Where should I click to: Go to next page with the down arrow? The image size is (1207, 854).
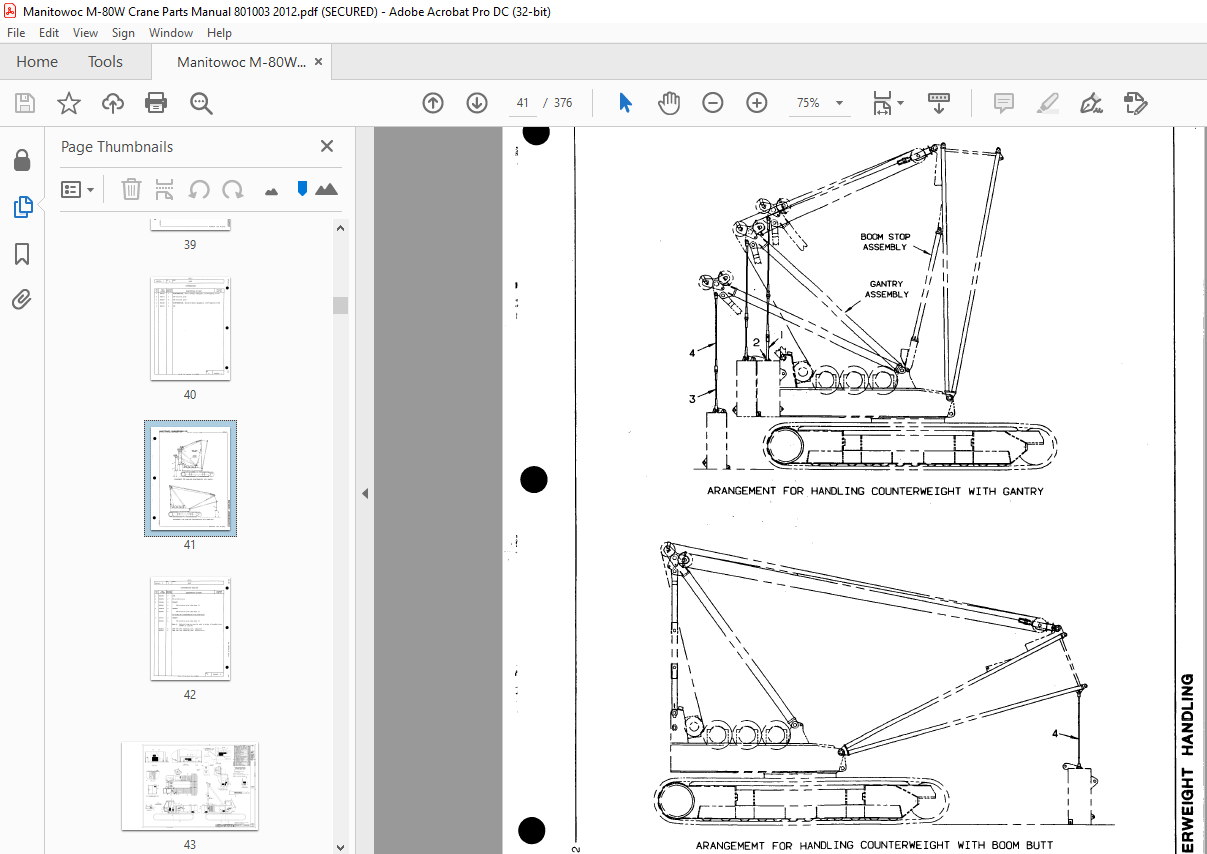(x=477, y=103)
